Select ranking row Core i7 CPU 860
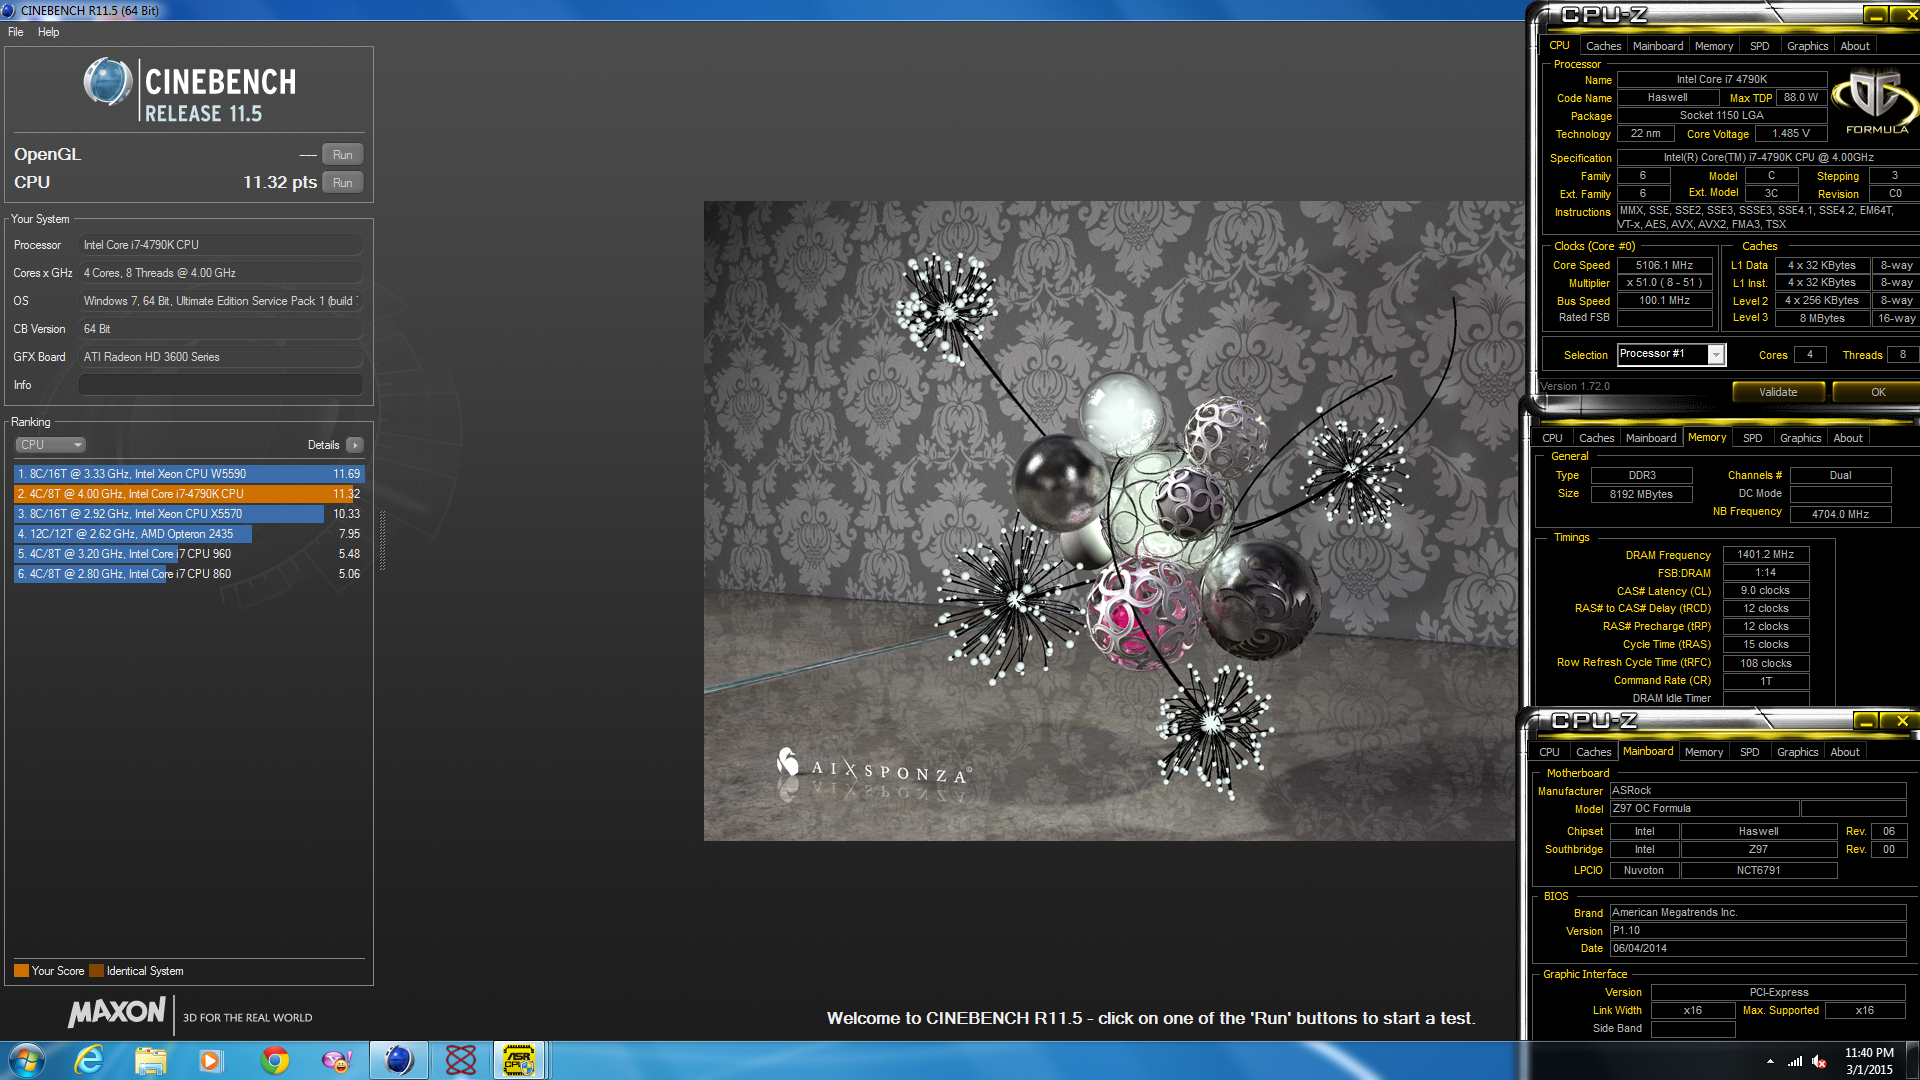The width and height of the screenshot is (1920, 1080). pos(189,574)
